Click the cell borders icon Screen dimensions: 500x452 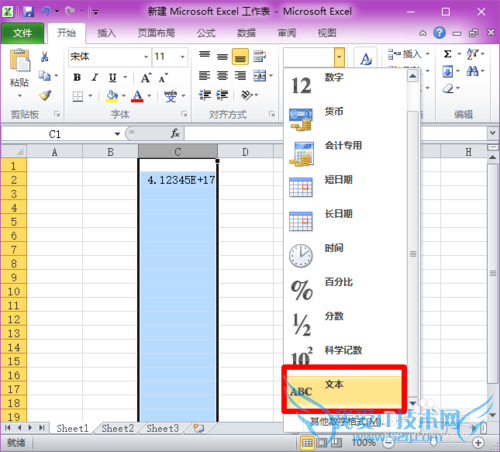click(x=78, y=96)
